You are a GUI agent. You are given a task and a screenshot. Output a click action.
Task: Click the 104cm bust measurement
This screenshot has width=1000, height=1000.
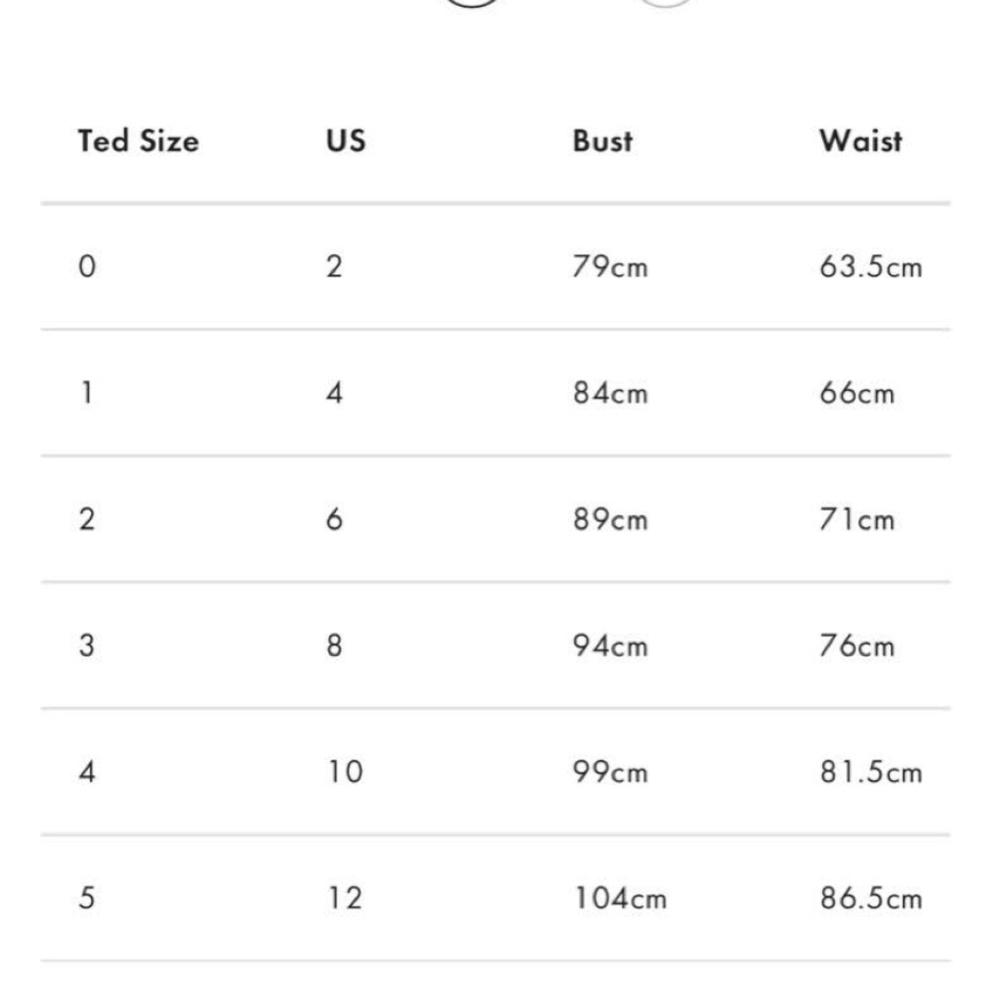[x=620, y=898]
